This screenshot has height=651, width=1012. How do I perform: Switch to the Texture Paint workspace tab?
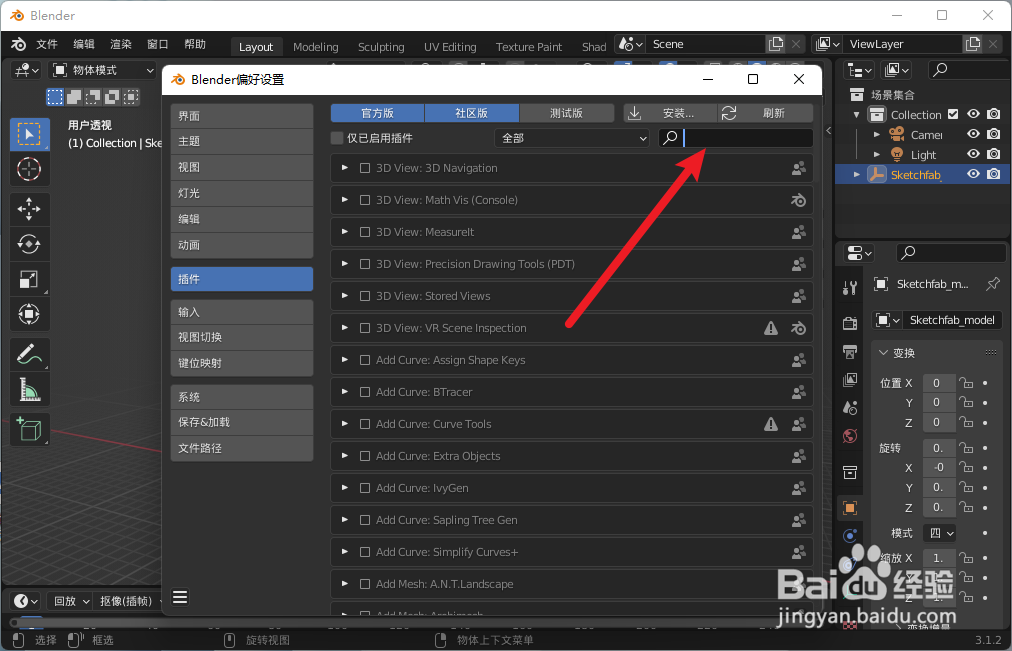(529, 46)
